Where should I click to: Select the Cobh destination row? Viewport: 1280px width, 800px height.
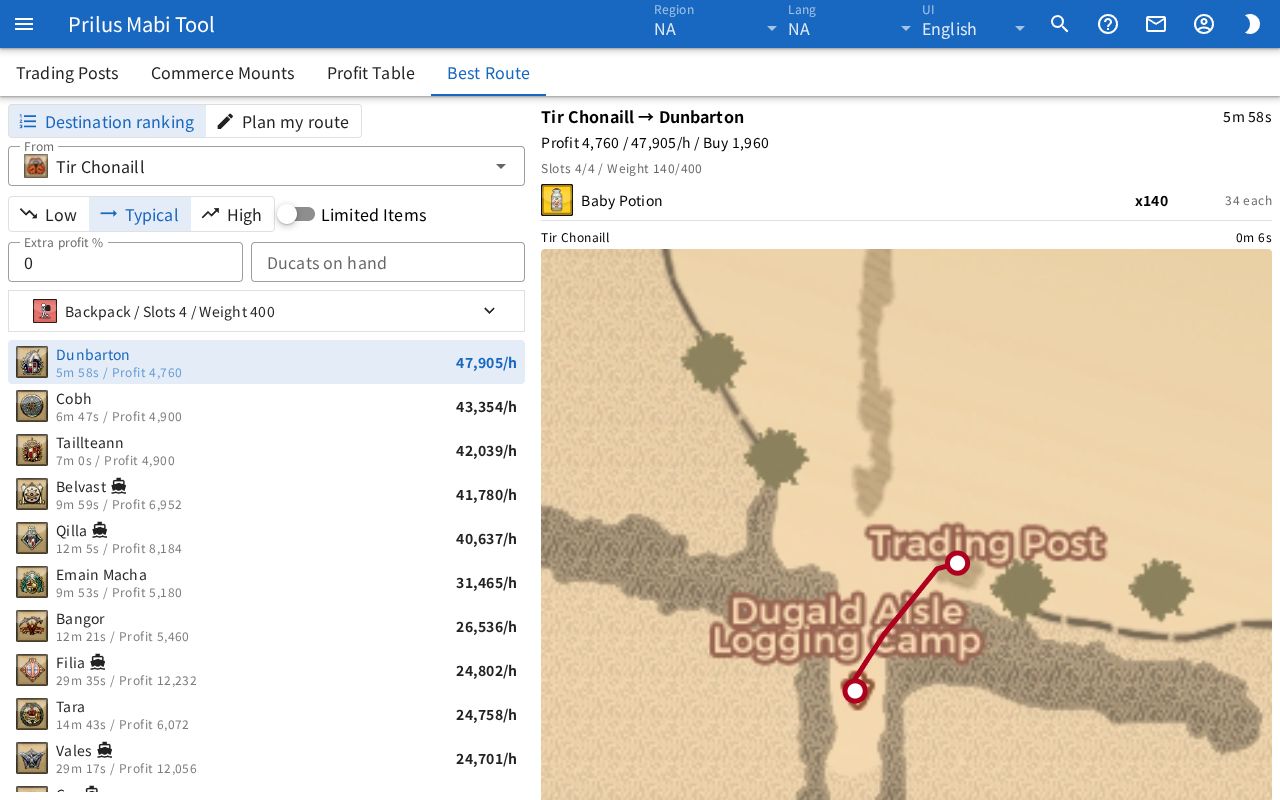pos(266,406)
